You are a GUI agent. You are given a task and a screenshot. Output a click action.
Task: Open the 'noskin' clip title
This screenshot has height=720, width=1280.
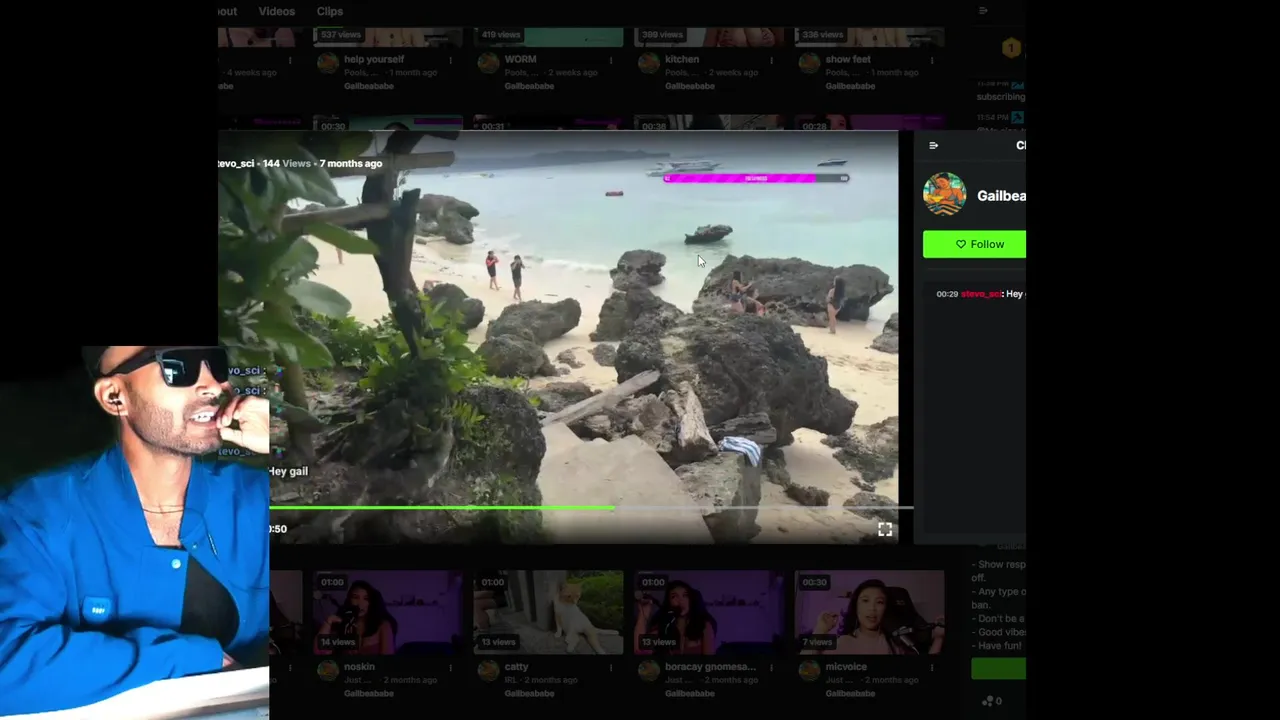359,667
